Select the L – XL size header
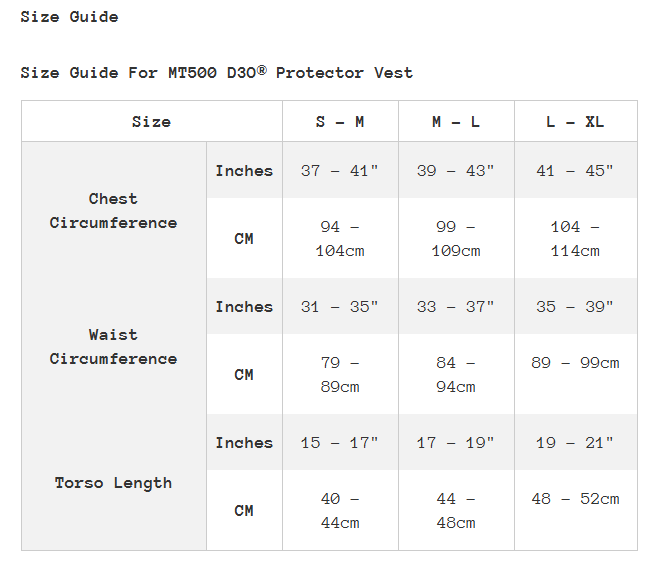Image resolution: width=658 pixels, height=565 pixels. point(575,122)
